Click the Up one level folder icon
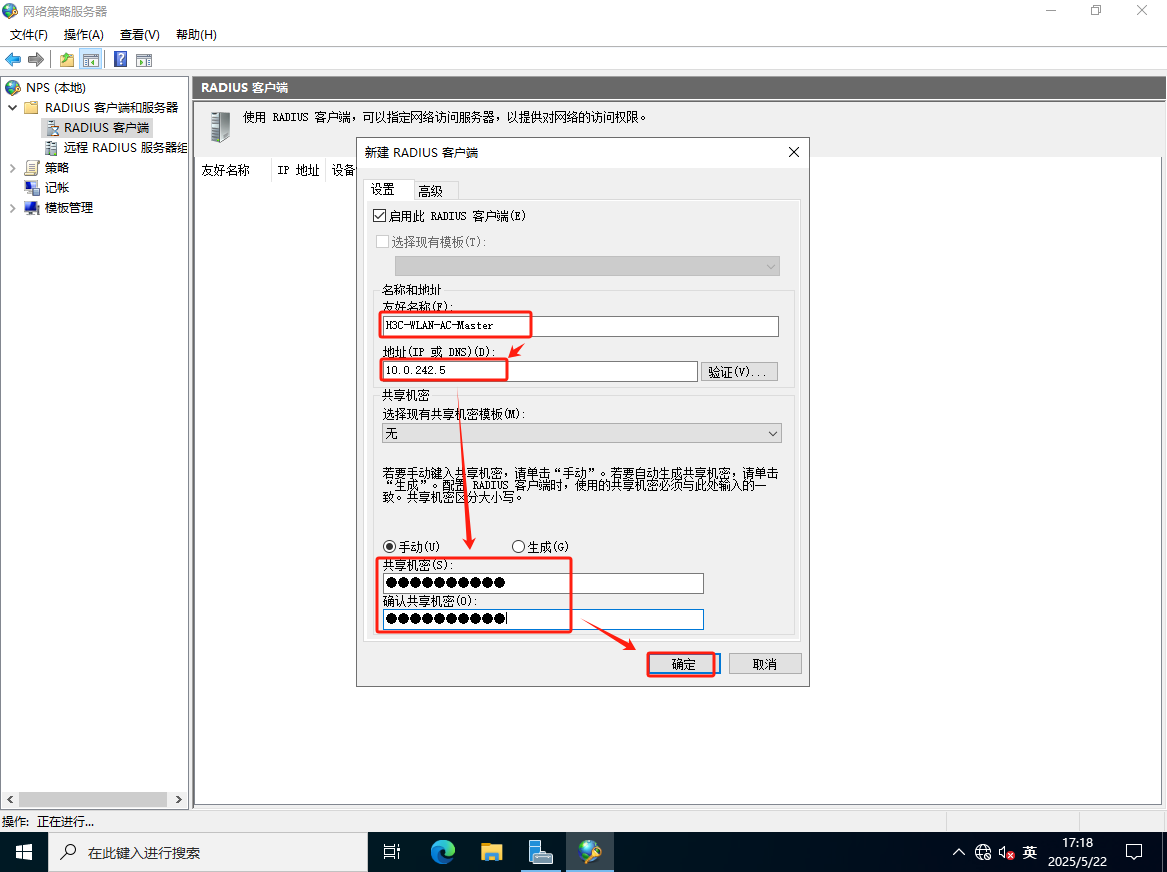The image size is (1167, 872). [x=67, y=60]
